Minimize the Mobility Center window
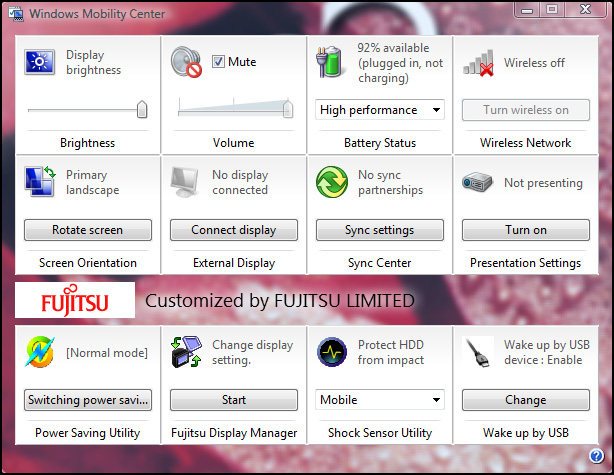 point(527,10)
